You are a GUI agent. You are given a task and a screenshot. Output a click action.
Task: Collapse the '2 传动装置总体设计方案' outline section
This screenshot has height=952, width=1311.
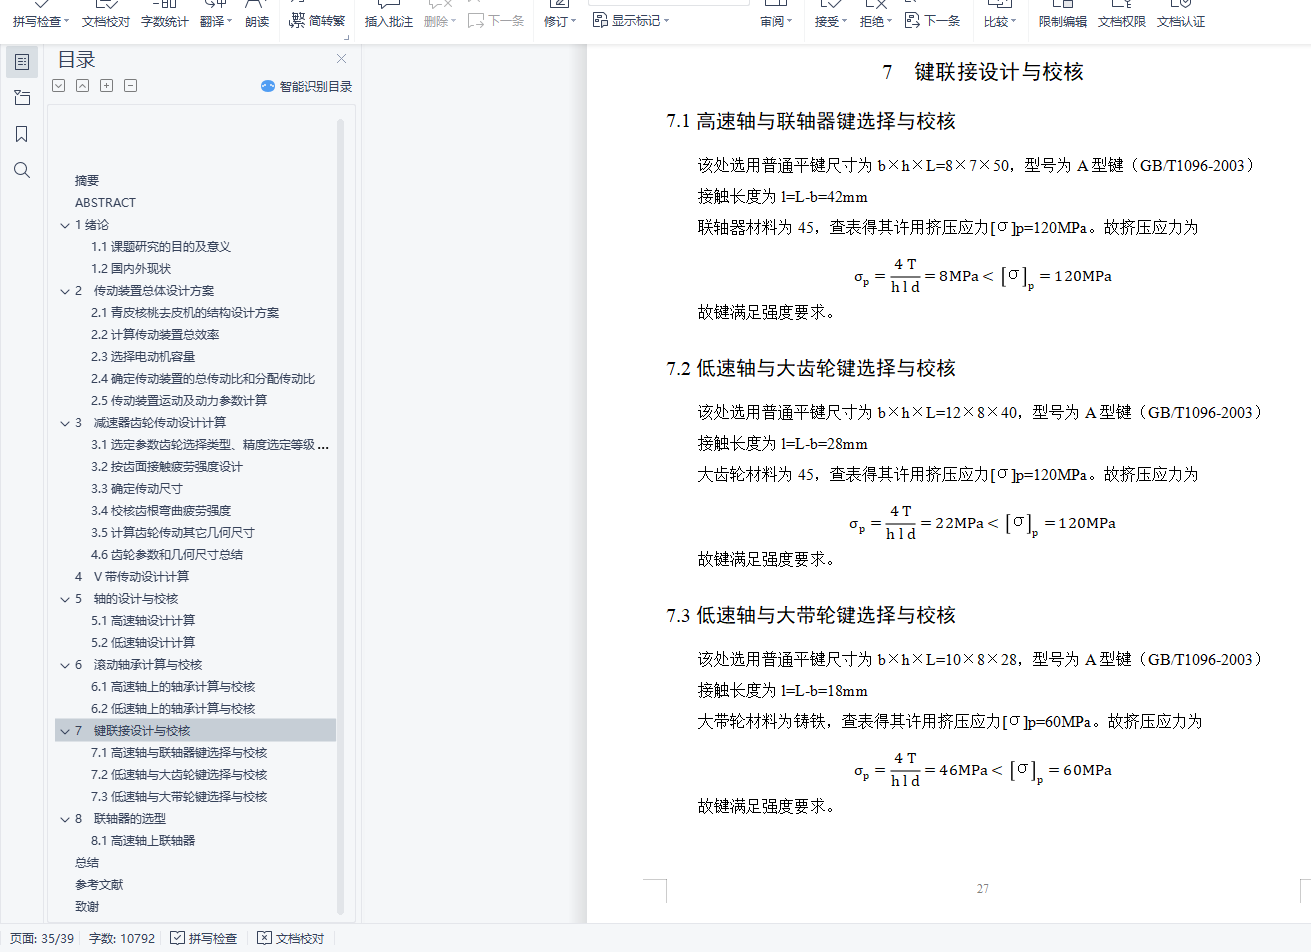tap(65, 291)
